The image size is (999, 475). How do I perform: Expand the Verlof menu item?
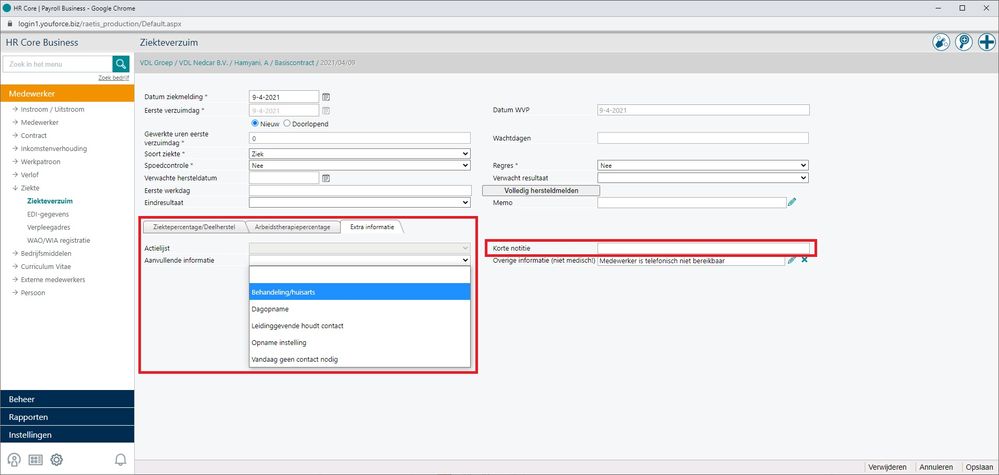pyautogui.click(x=29, y=175)
